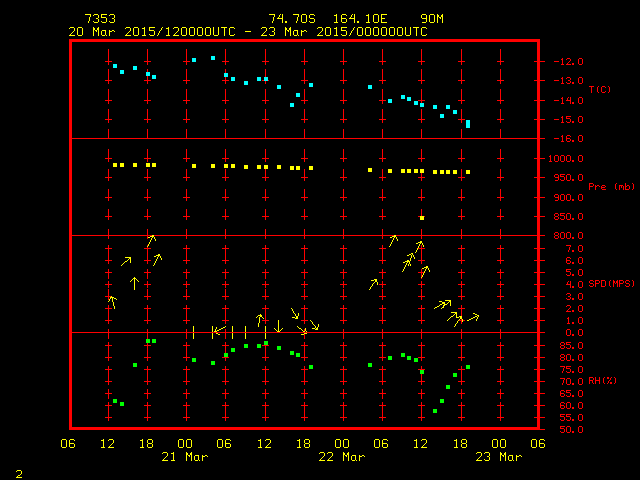Select the longitude value 164.10E
640x480 pixels.
tap(365, 19)
